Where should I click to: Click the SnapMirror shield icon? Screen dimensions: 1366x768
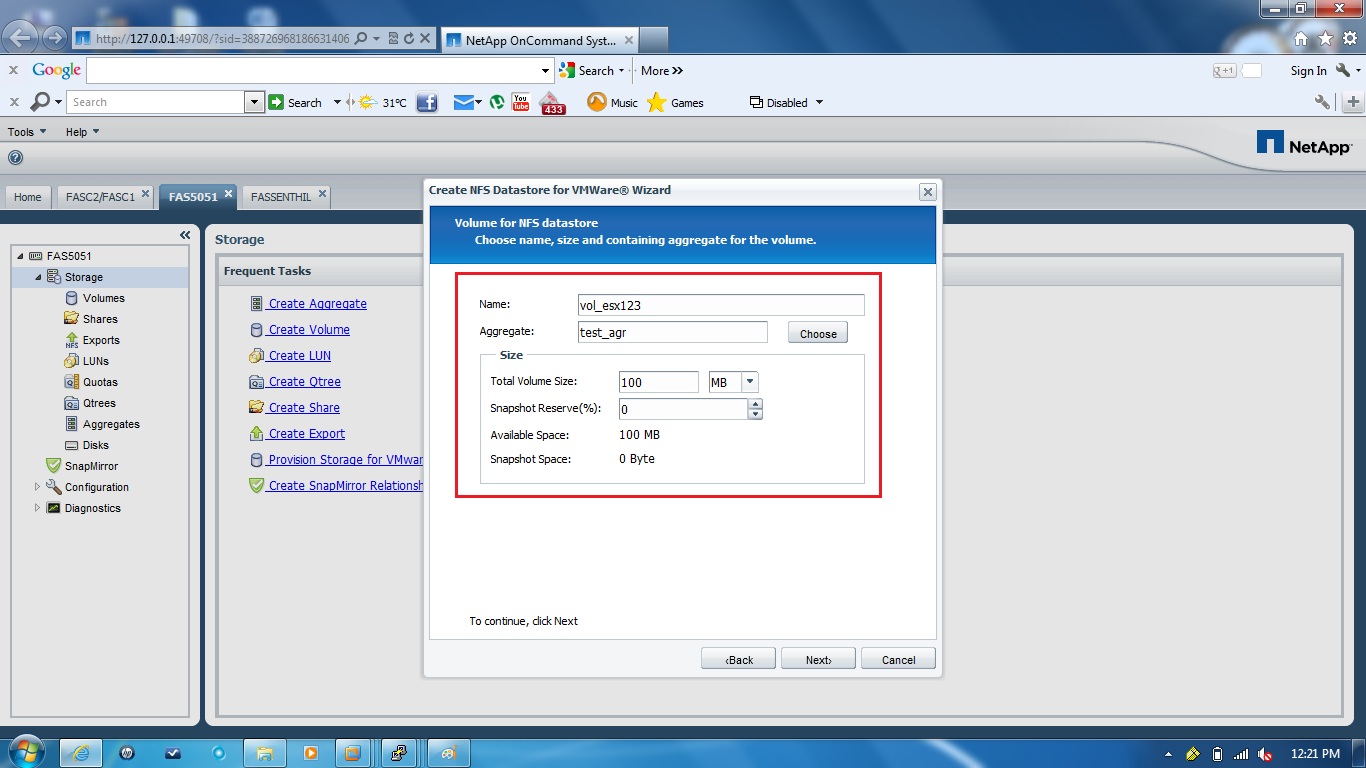[x=54, y=465]
